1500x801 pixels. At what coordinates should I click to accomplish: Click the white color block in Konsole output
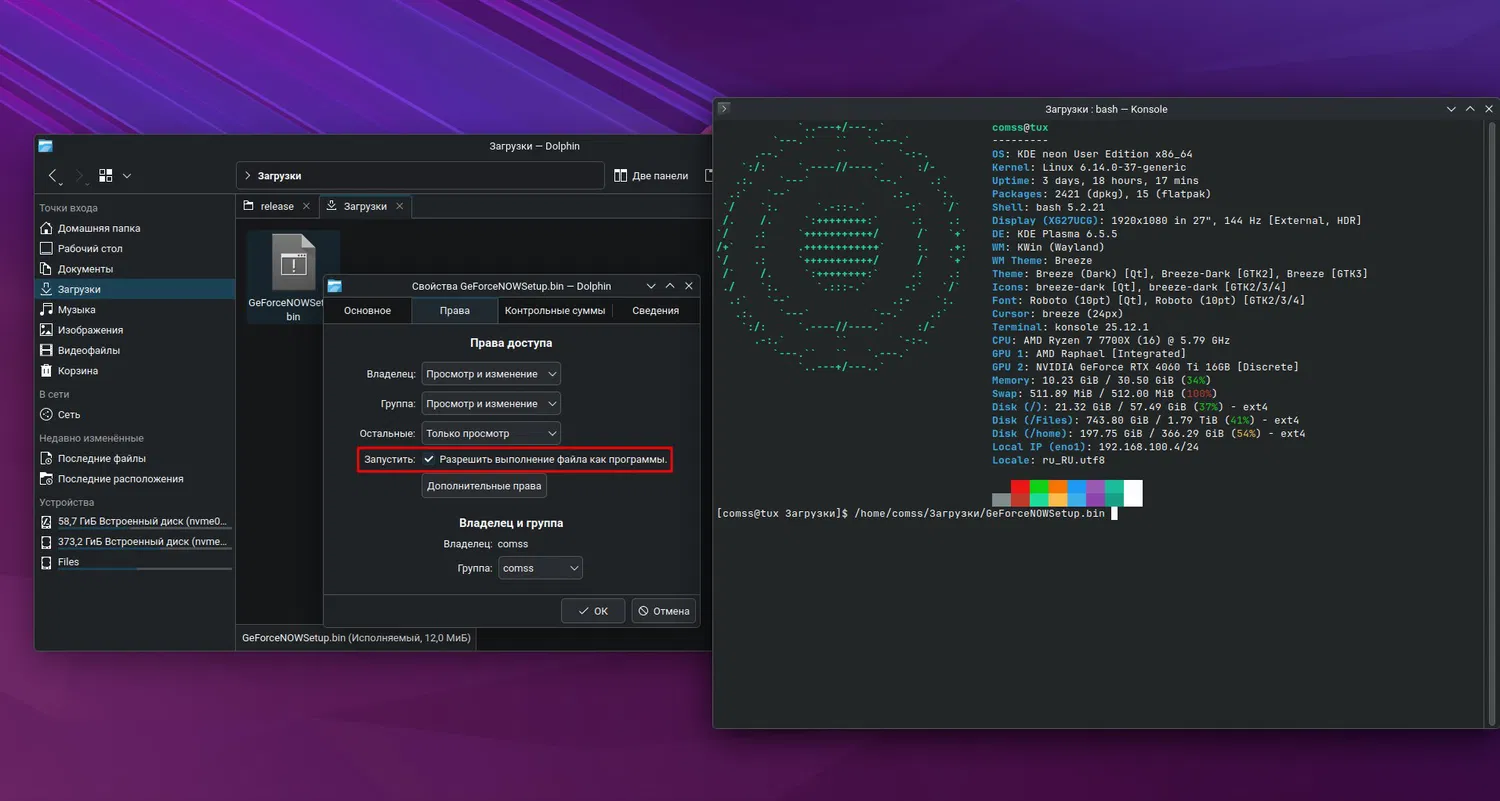pos(1133,492)
